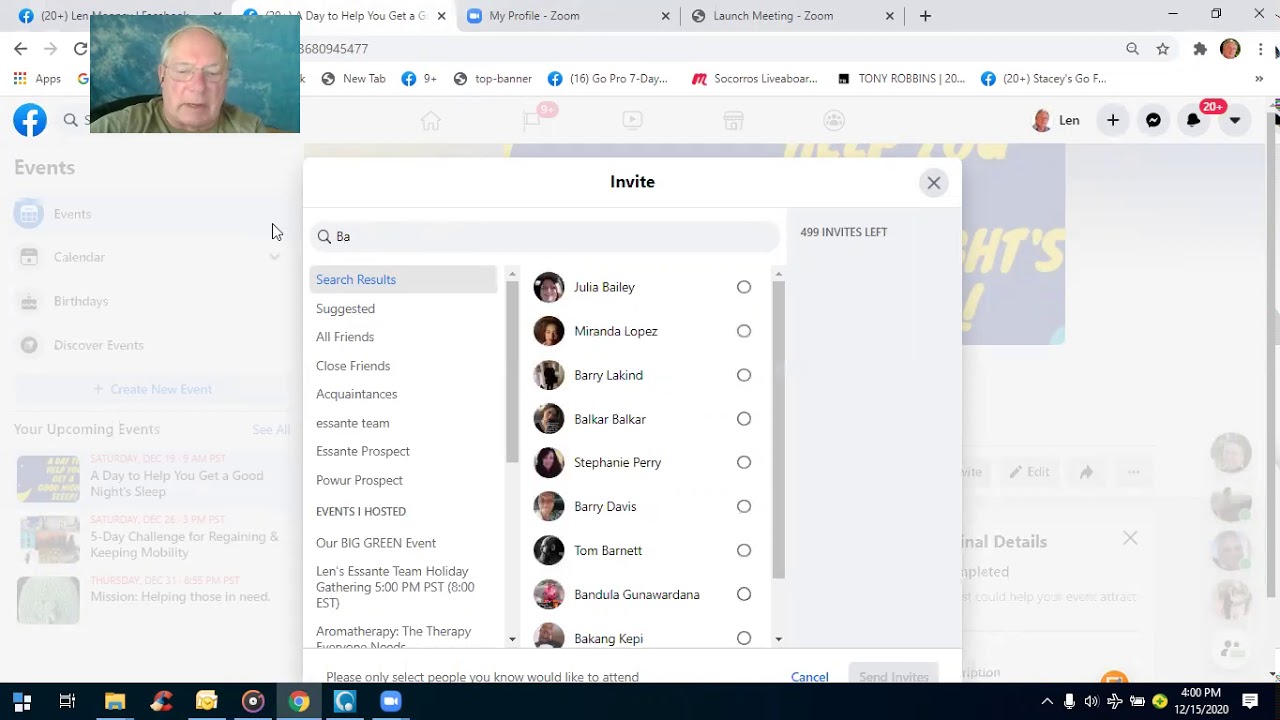Screen dimensions: 1280x720
Task: Go to Facebook Home via the house icon
Action: tap(431, 120)
